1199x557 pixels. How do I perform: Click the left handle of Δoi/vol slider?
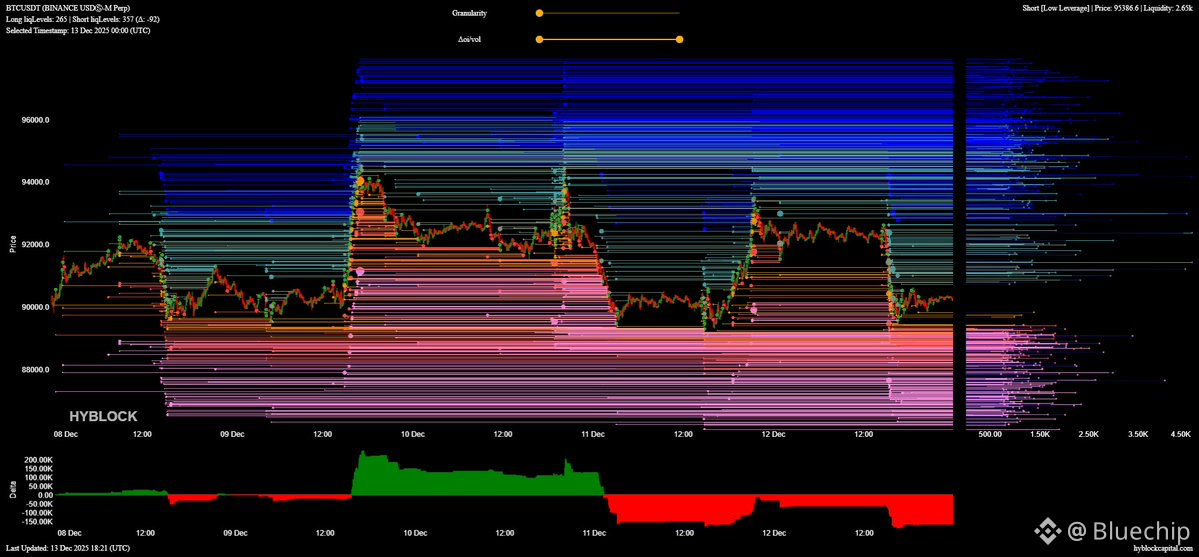(x=539, y=40)
